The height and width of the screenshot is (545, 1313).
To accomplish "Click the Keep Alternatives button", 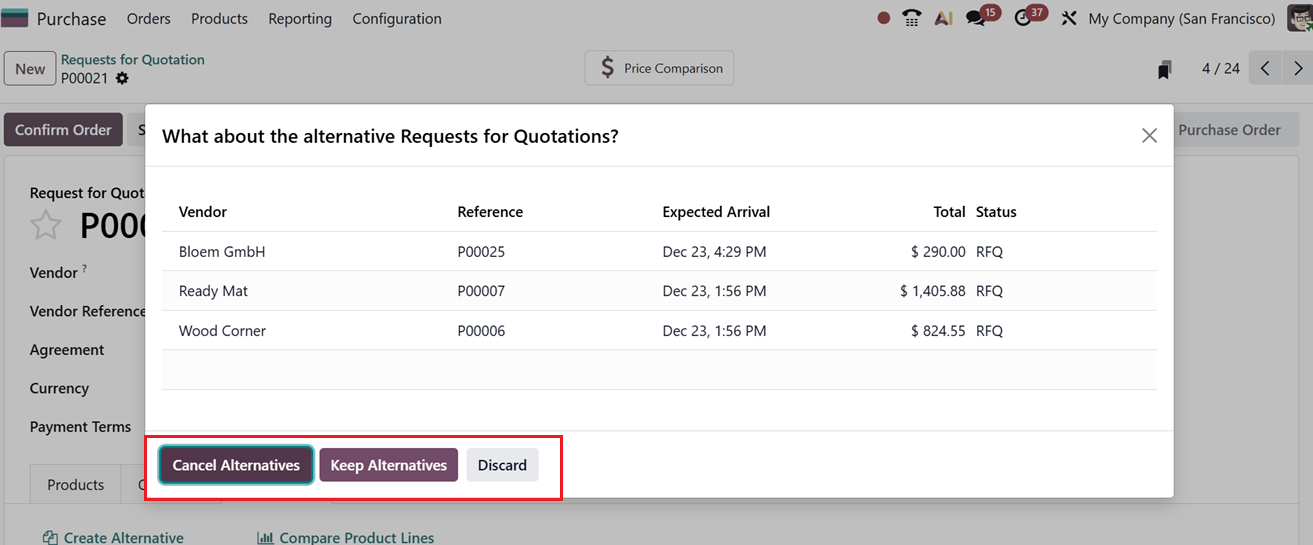I will [x=388, y=465].
